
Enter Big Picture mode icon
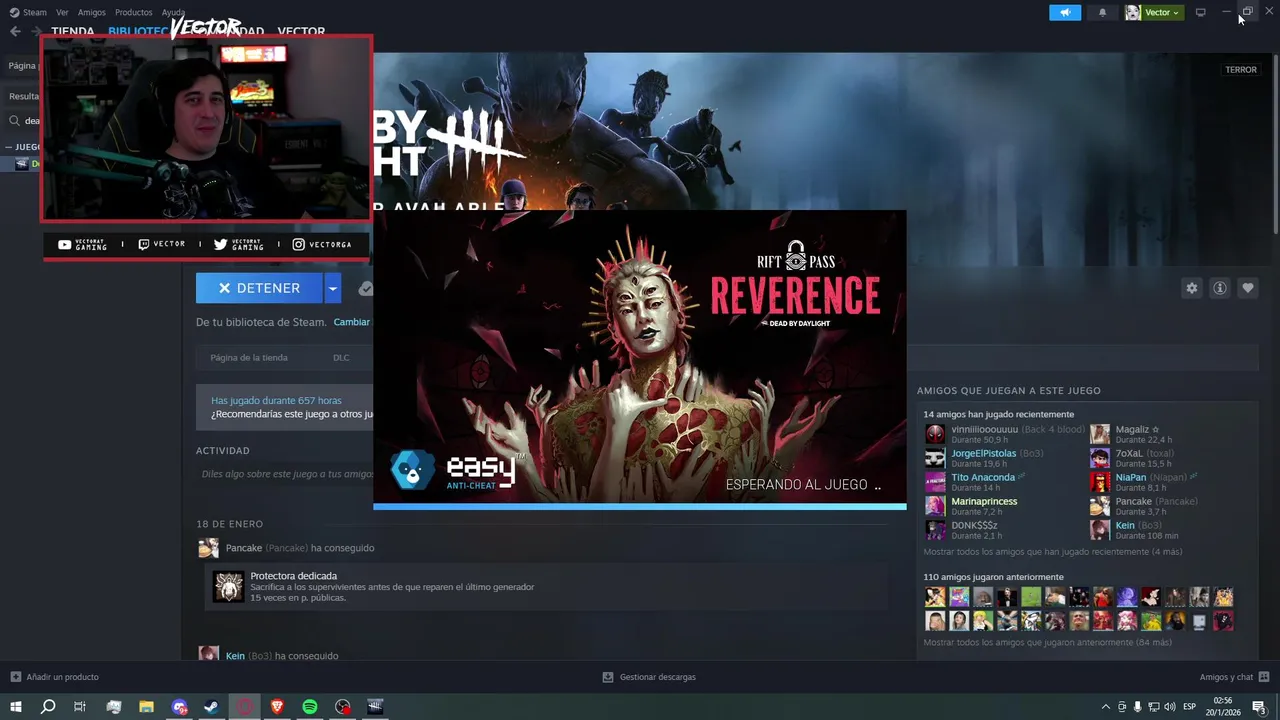pos(1200,12)
